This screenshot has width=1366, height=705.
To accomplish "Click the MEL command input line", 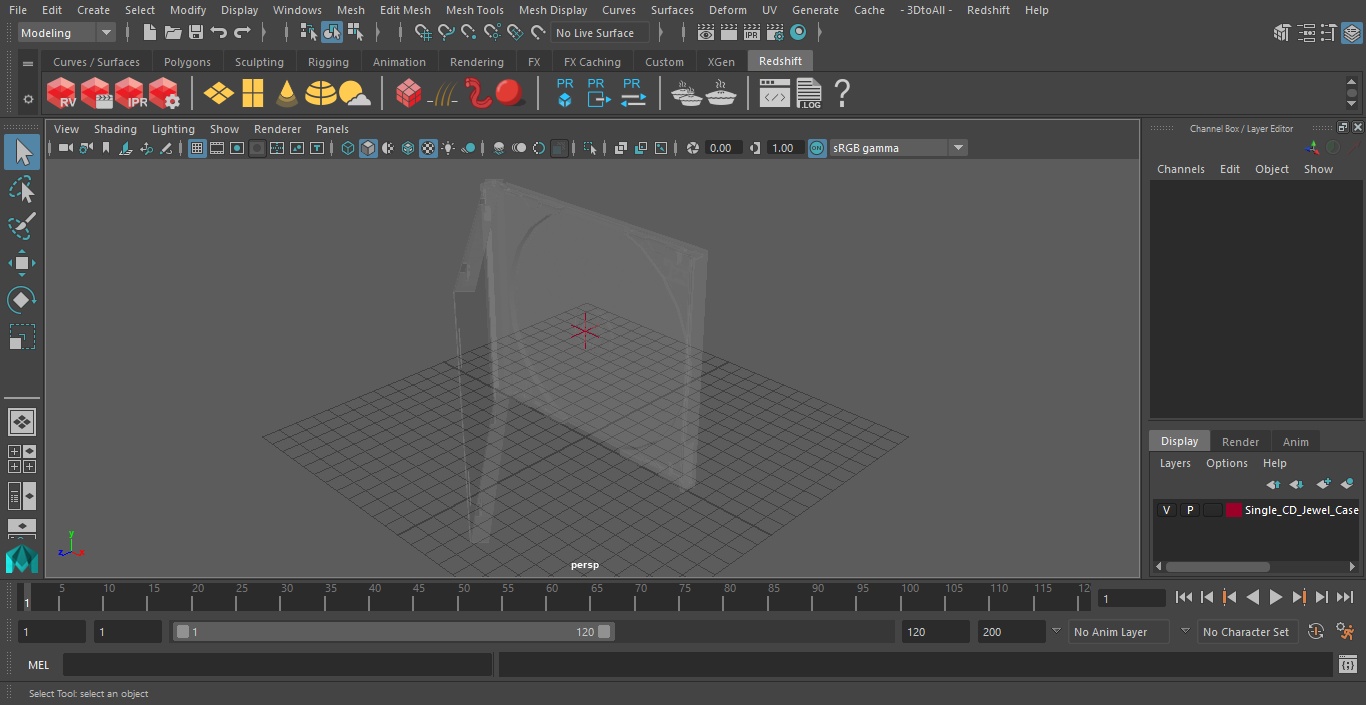I will click(277, 664).
